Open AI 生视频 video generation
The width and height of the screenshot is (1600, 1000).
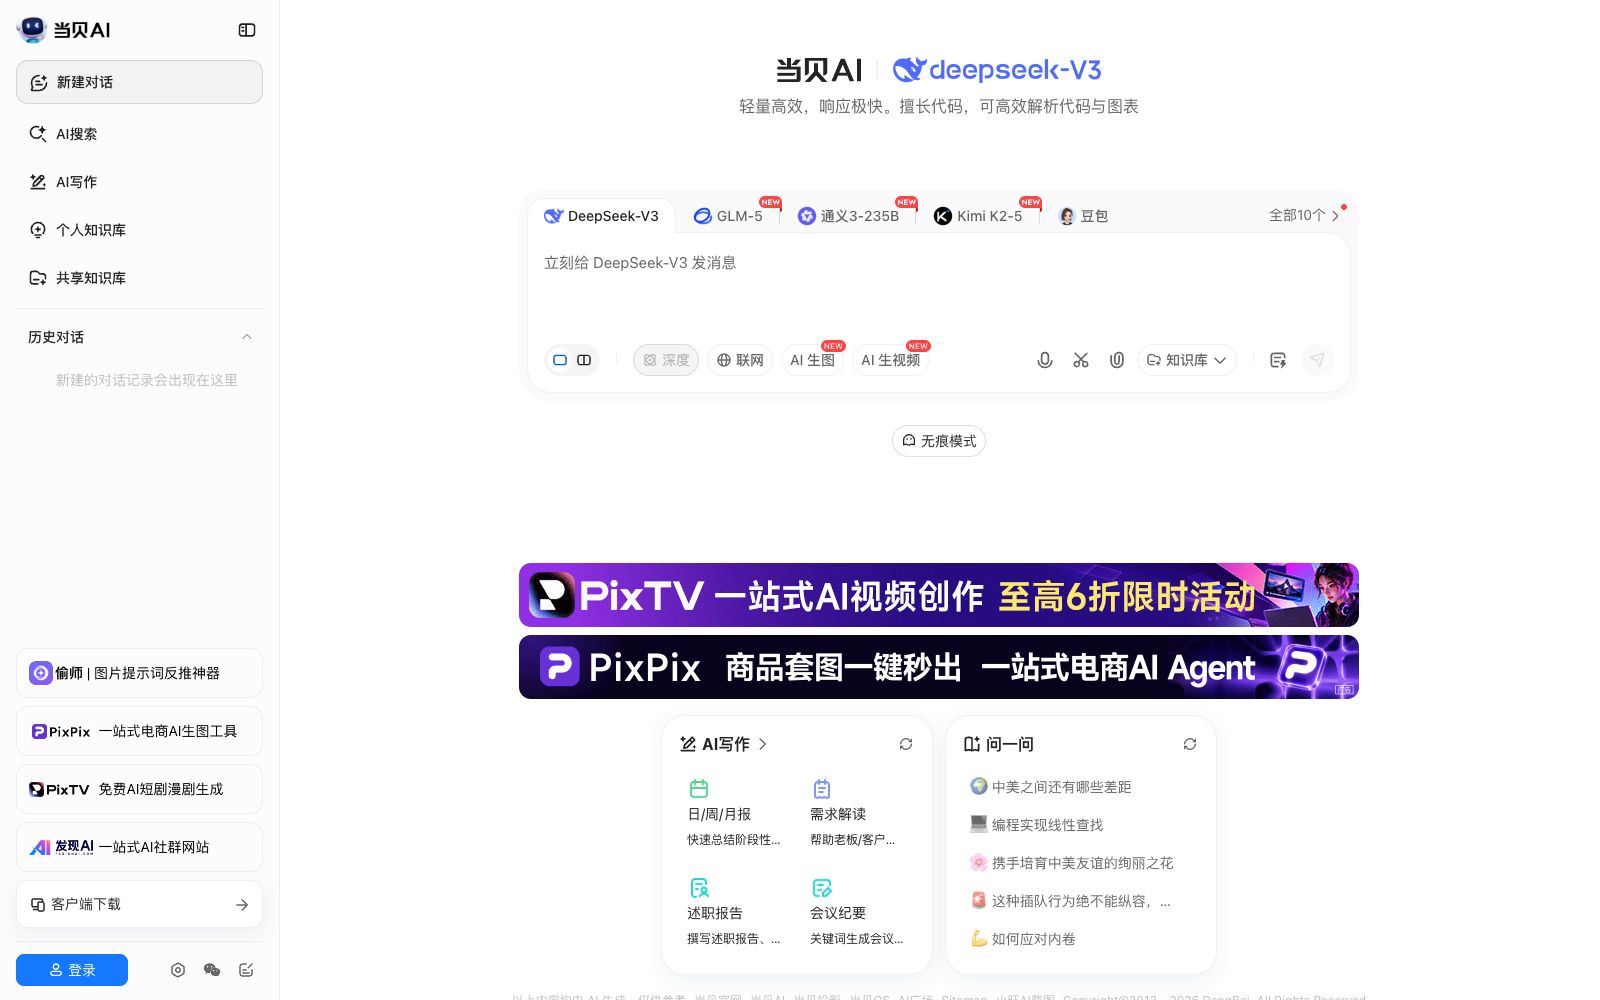click(890, 360)
